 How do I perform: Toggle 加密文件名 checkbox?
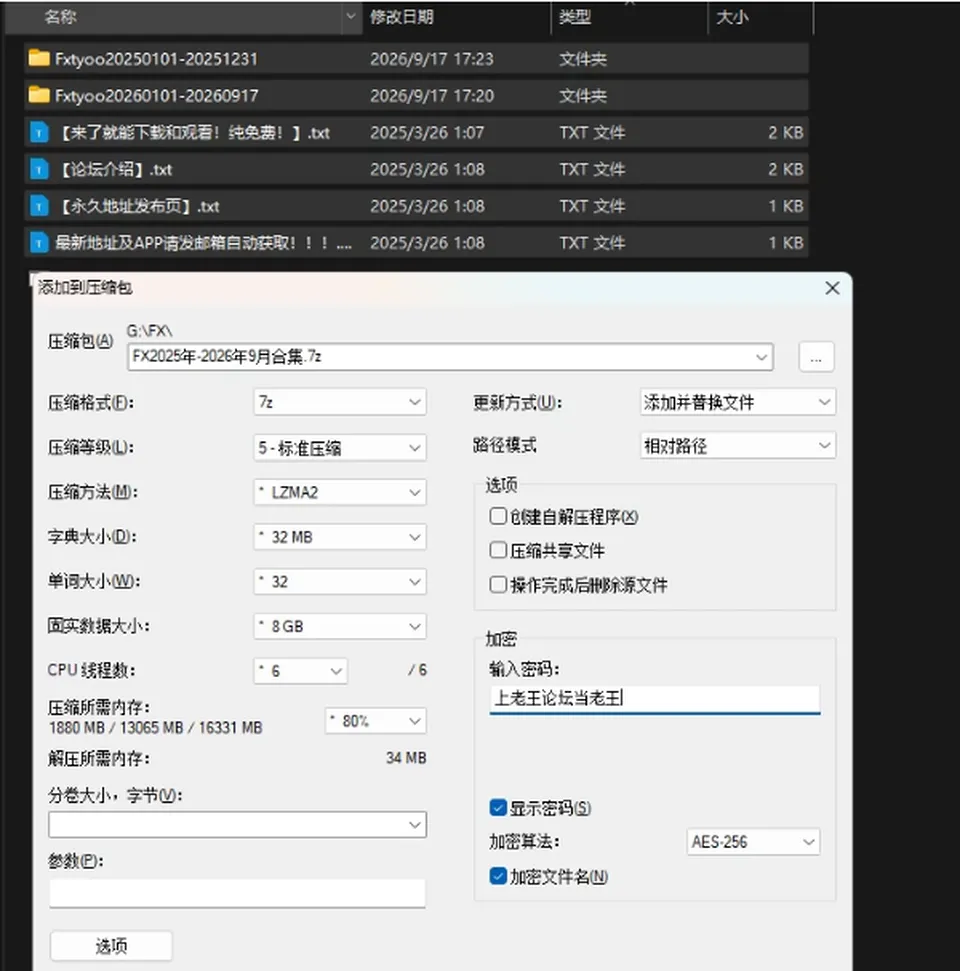(x=498, y=876)
